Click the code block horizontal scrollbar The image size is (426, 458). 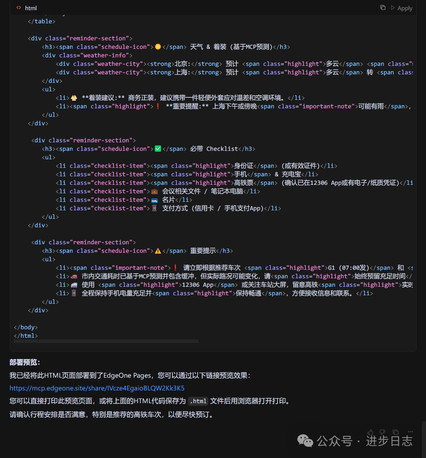pyautogui.click(x=106, y=341)
